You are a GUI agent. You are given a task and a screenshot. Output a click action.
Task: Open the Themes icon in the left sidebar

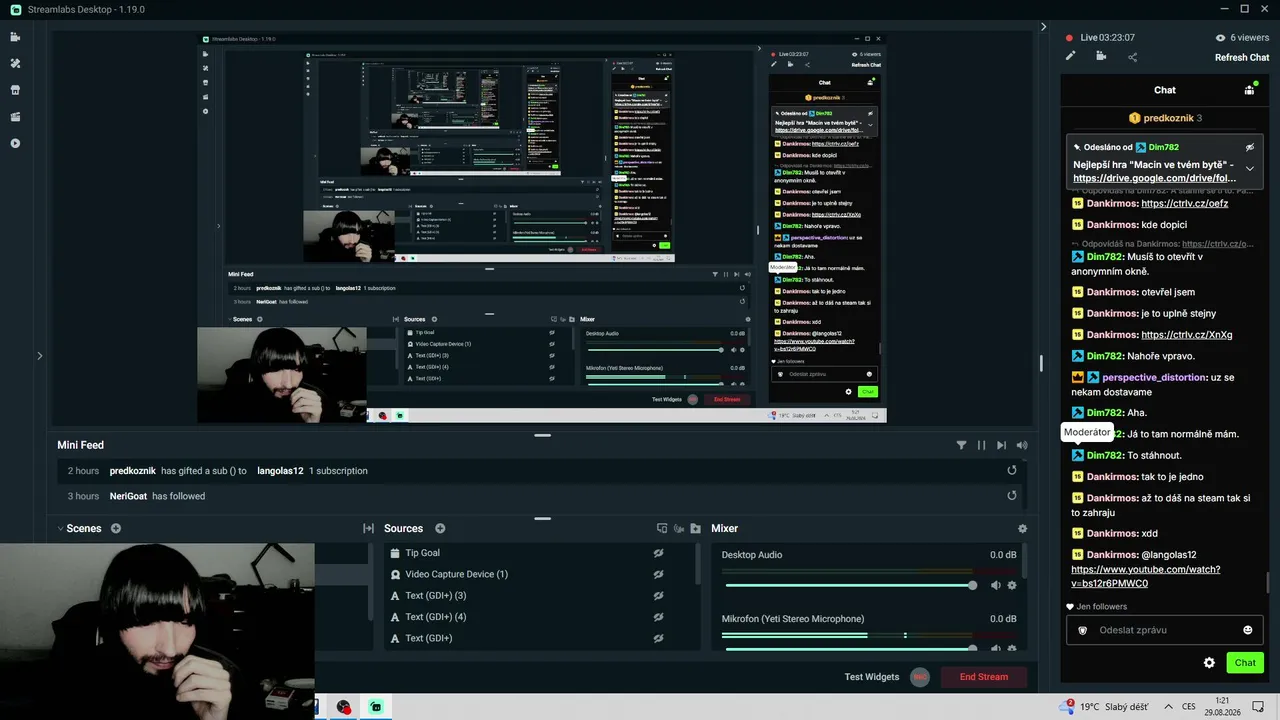15,63
